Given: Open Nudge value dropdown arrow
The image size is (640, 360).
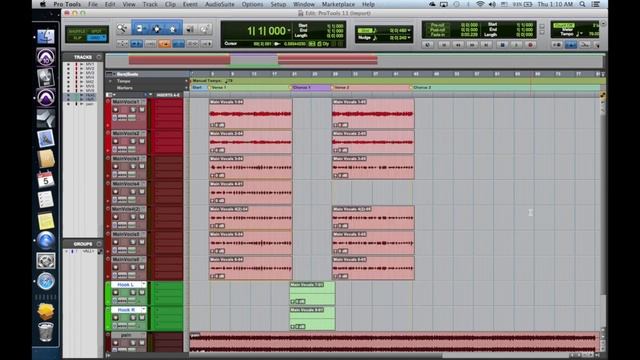Looking at the screenshot, I should click(409, 38).
